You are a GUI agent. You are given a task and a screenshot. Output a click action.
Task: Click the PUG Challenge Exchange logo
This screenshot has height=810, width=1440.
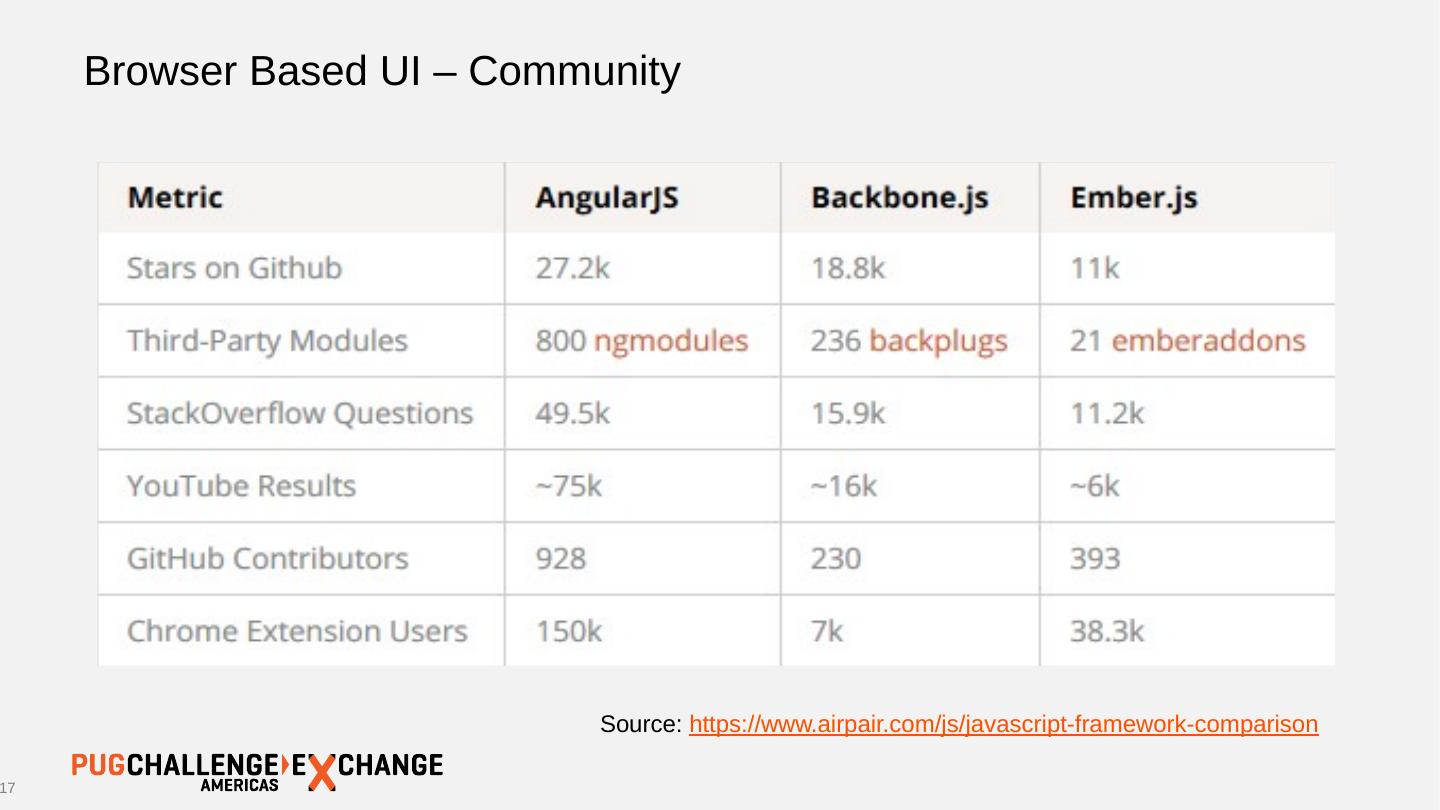point(257,770)
